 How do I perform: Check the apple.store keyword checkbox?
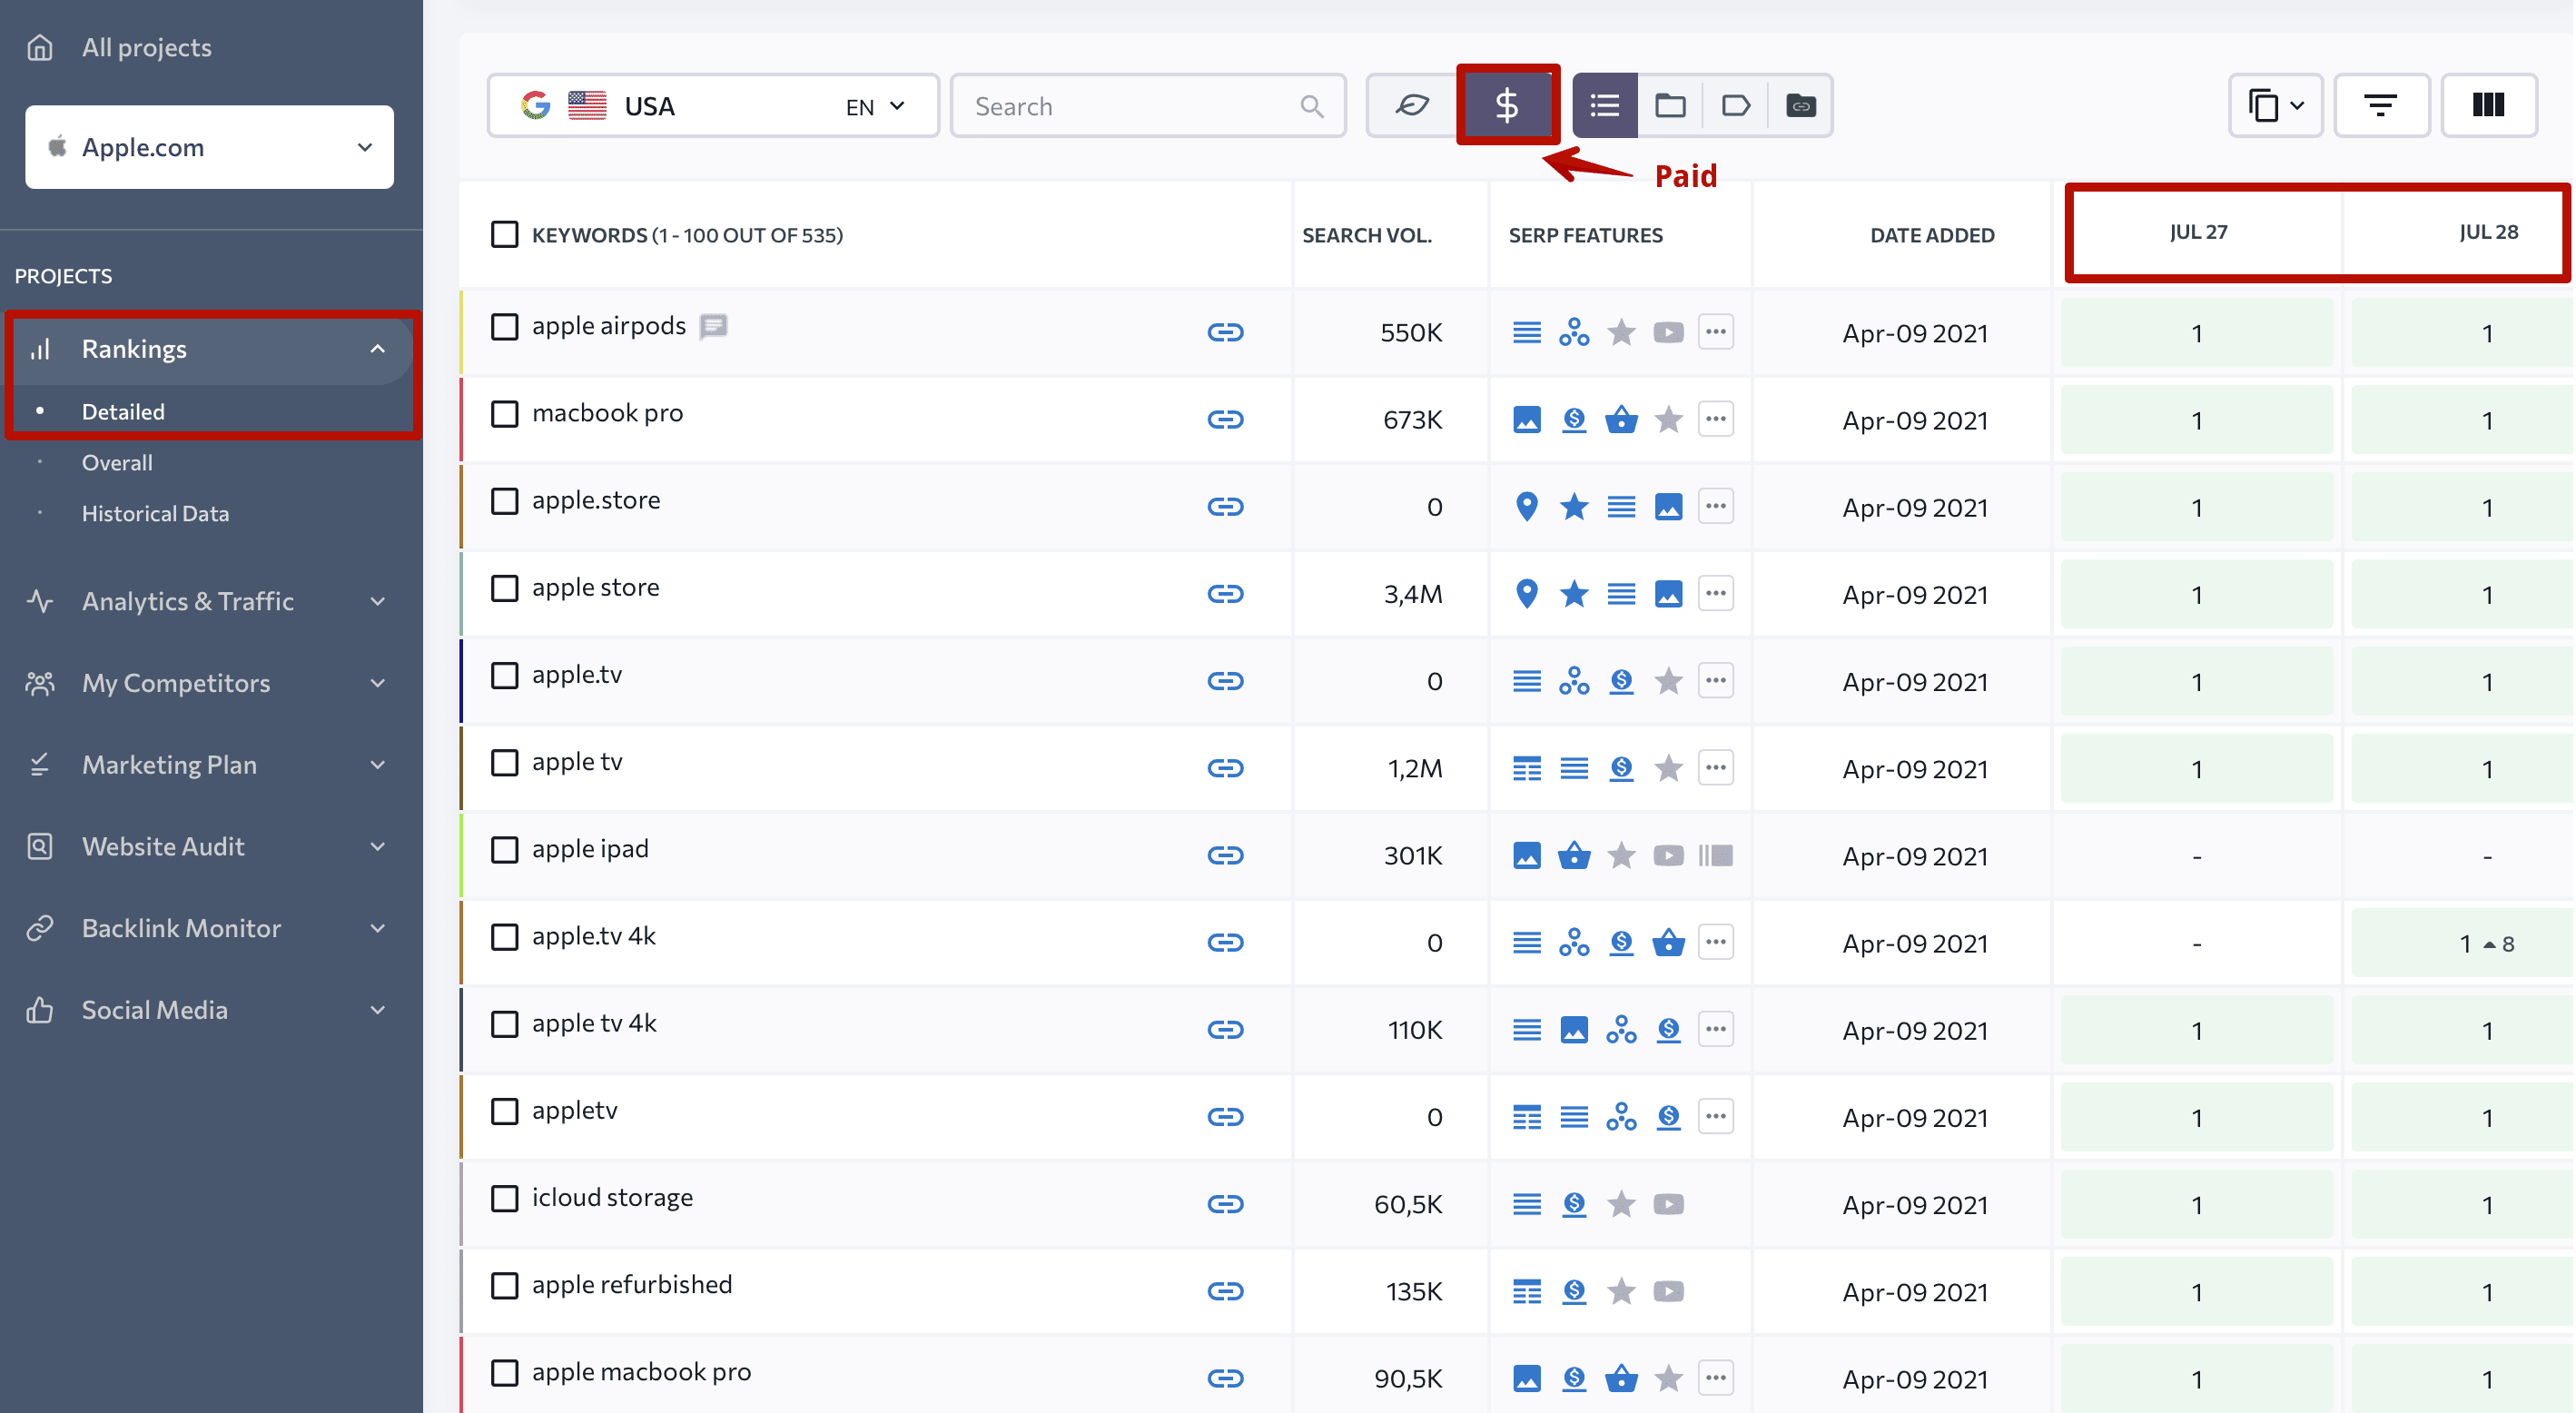[505, 500]
